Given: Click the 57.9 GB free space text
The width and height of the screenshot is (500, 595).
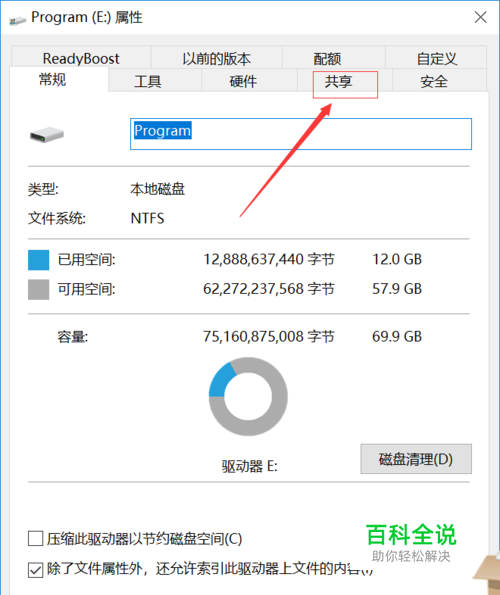Looking at the screenshot, I should coord(397,289).
